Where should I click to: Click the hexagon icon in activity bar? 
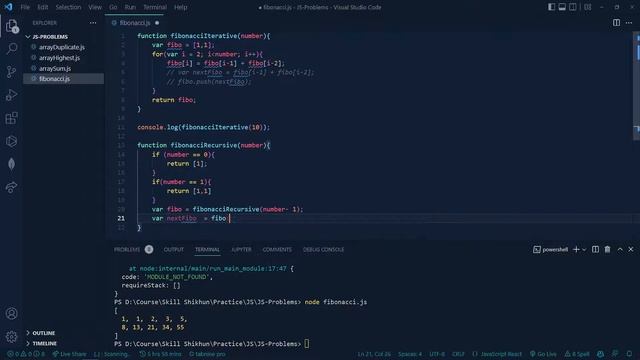coord(12,141)
